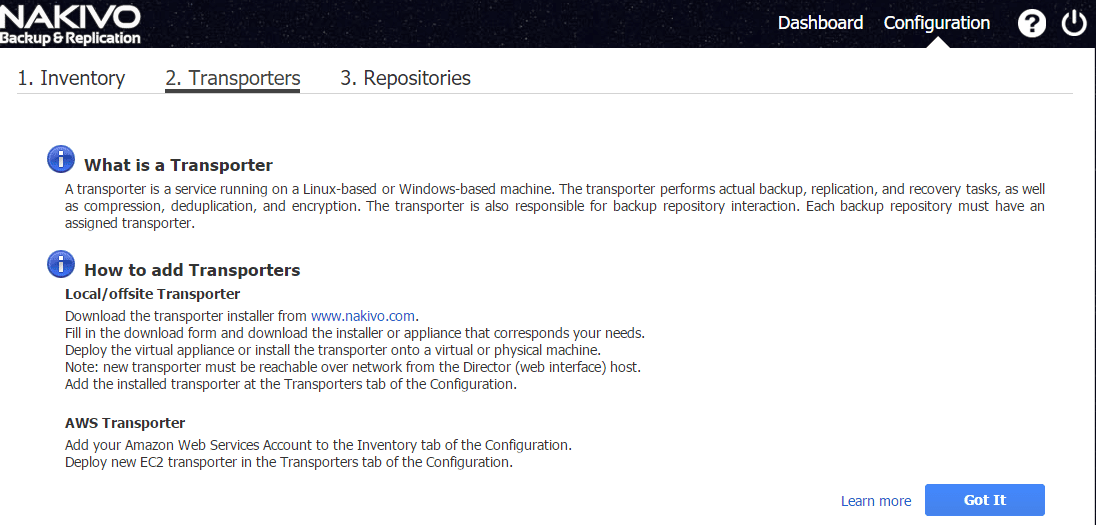Click the How to add Transporters heading
This screenshot has height=525, width=1096.
(192, 270)
